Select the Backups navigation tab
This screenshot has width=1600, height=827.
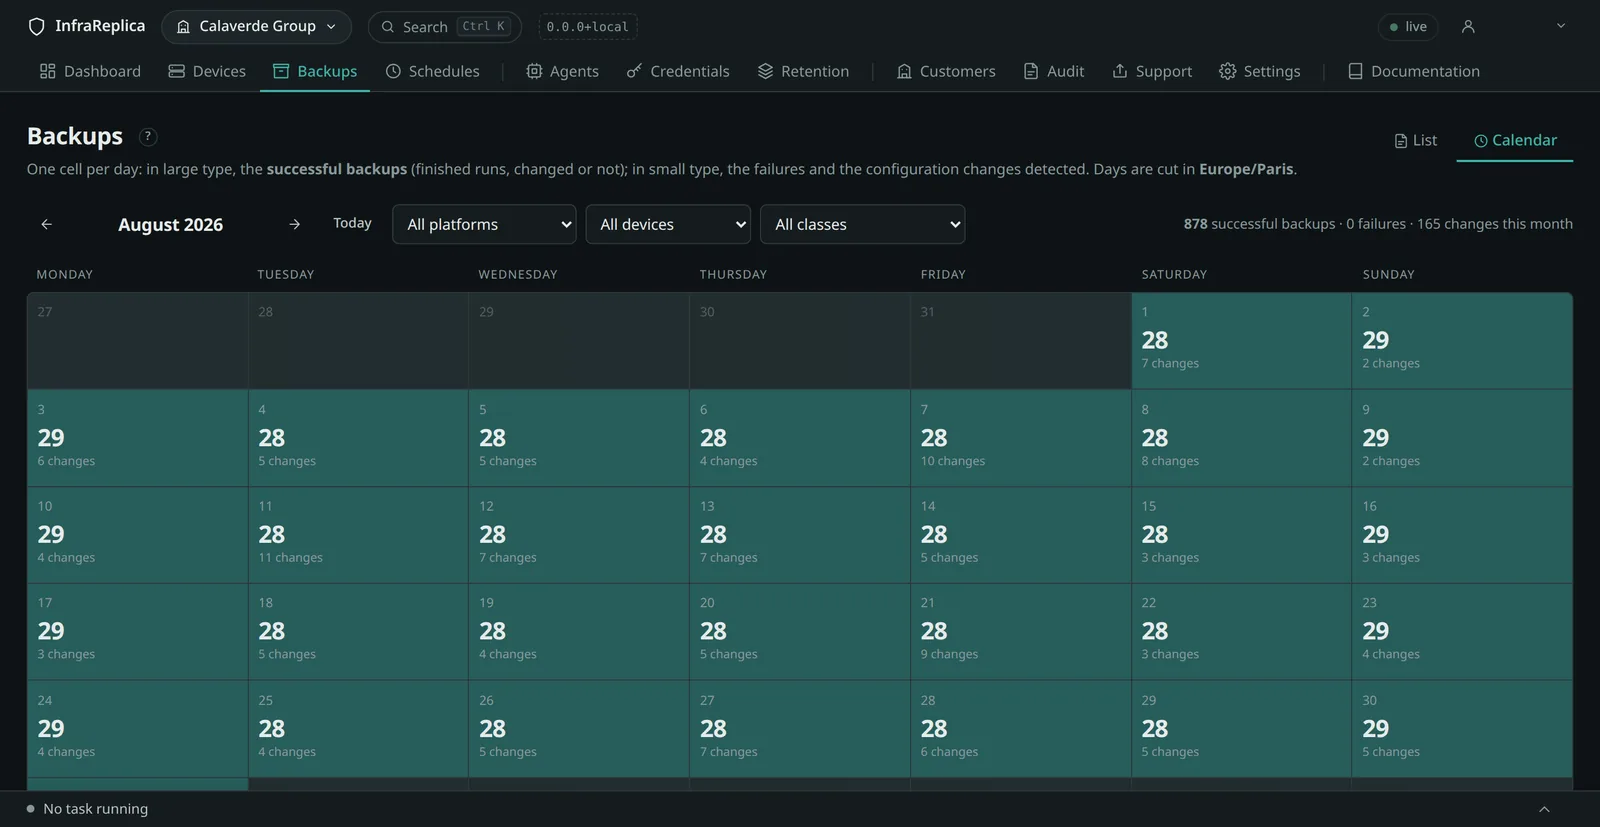pos(315,71)
